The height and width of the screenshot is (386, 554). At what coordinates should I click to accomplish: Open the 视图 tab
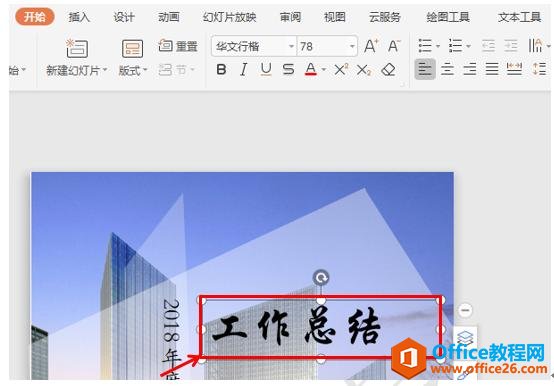click(335, 17)
